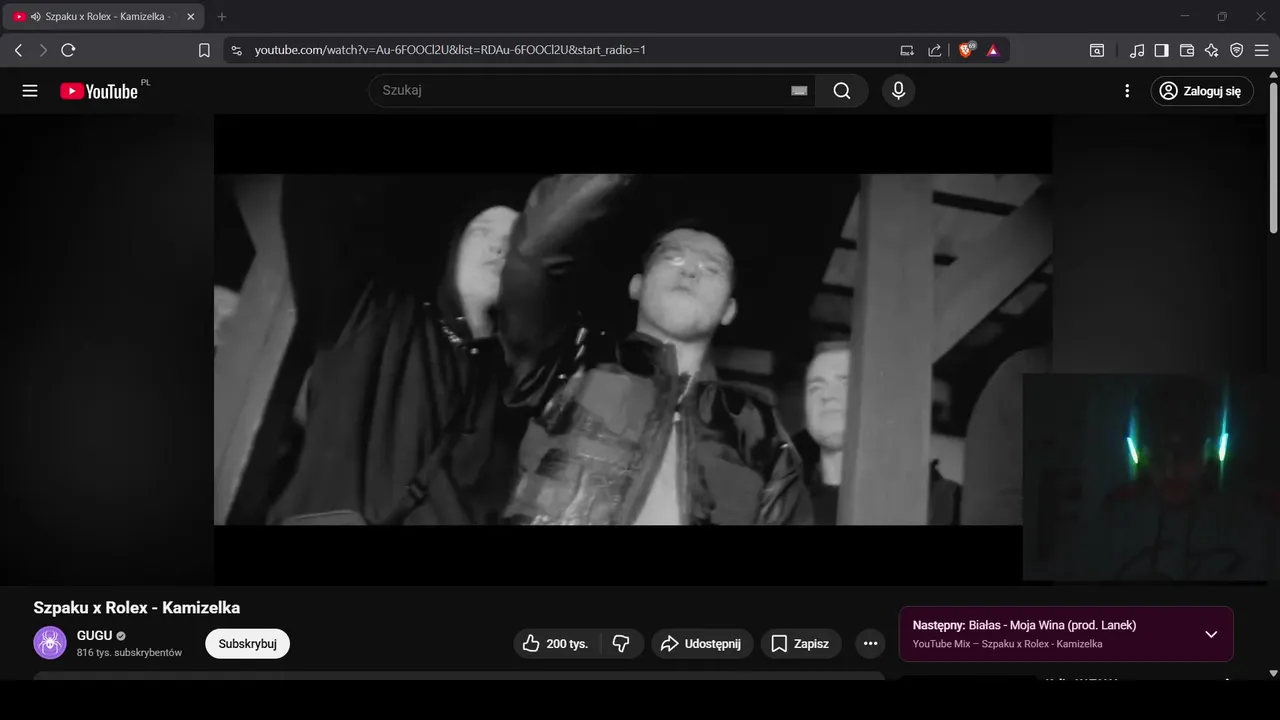Open YouTube settings three-dot menu
1280x720 pixels.
[x=1127, y=91]
